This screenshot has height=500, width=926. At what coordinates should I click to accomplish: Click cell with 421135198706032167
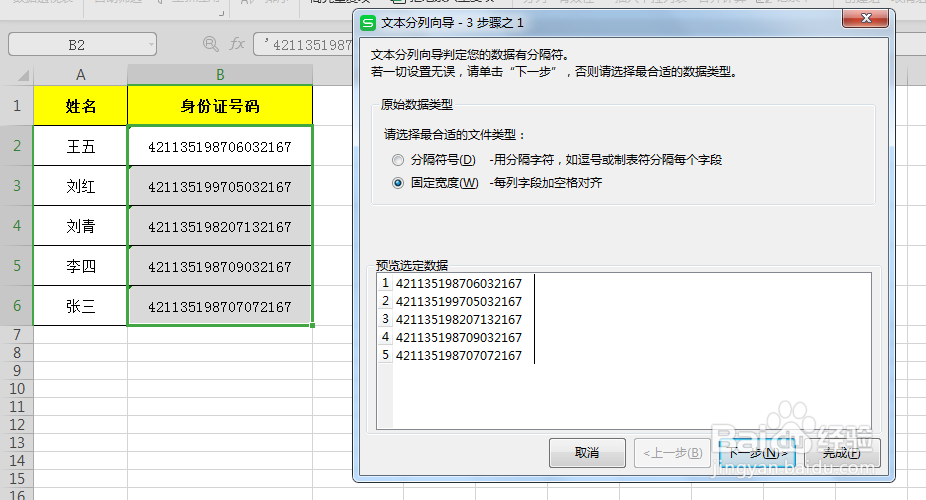click(x=220, y=146)
